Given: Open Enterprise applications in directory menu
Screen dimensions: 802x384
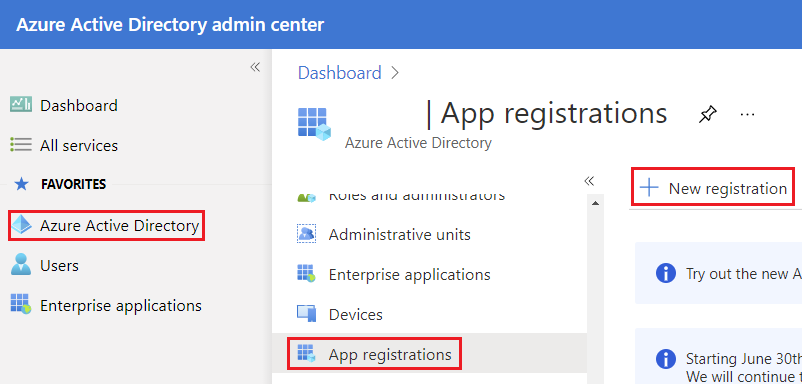Looking at the screenshot, I should pos(409,275).
